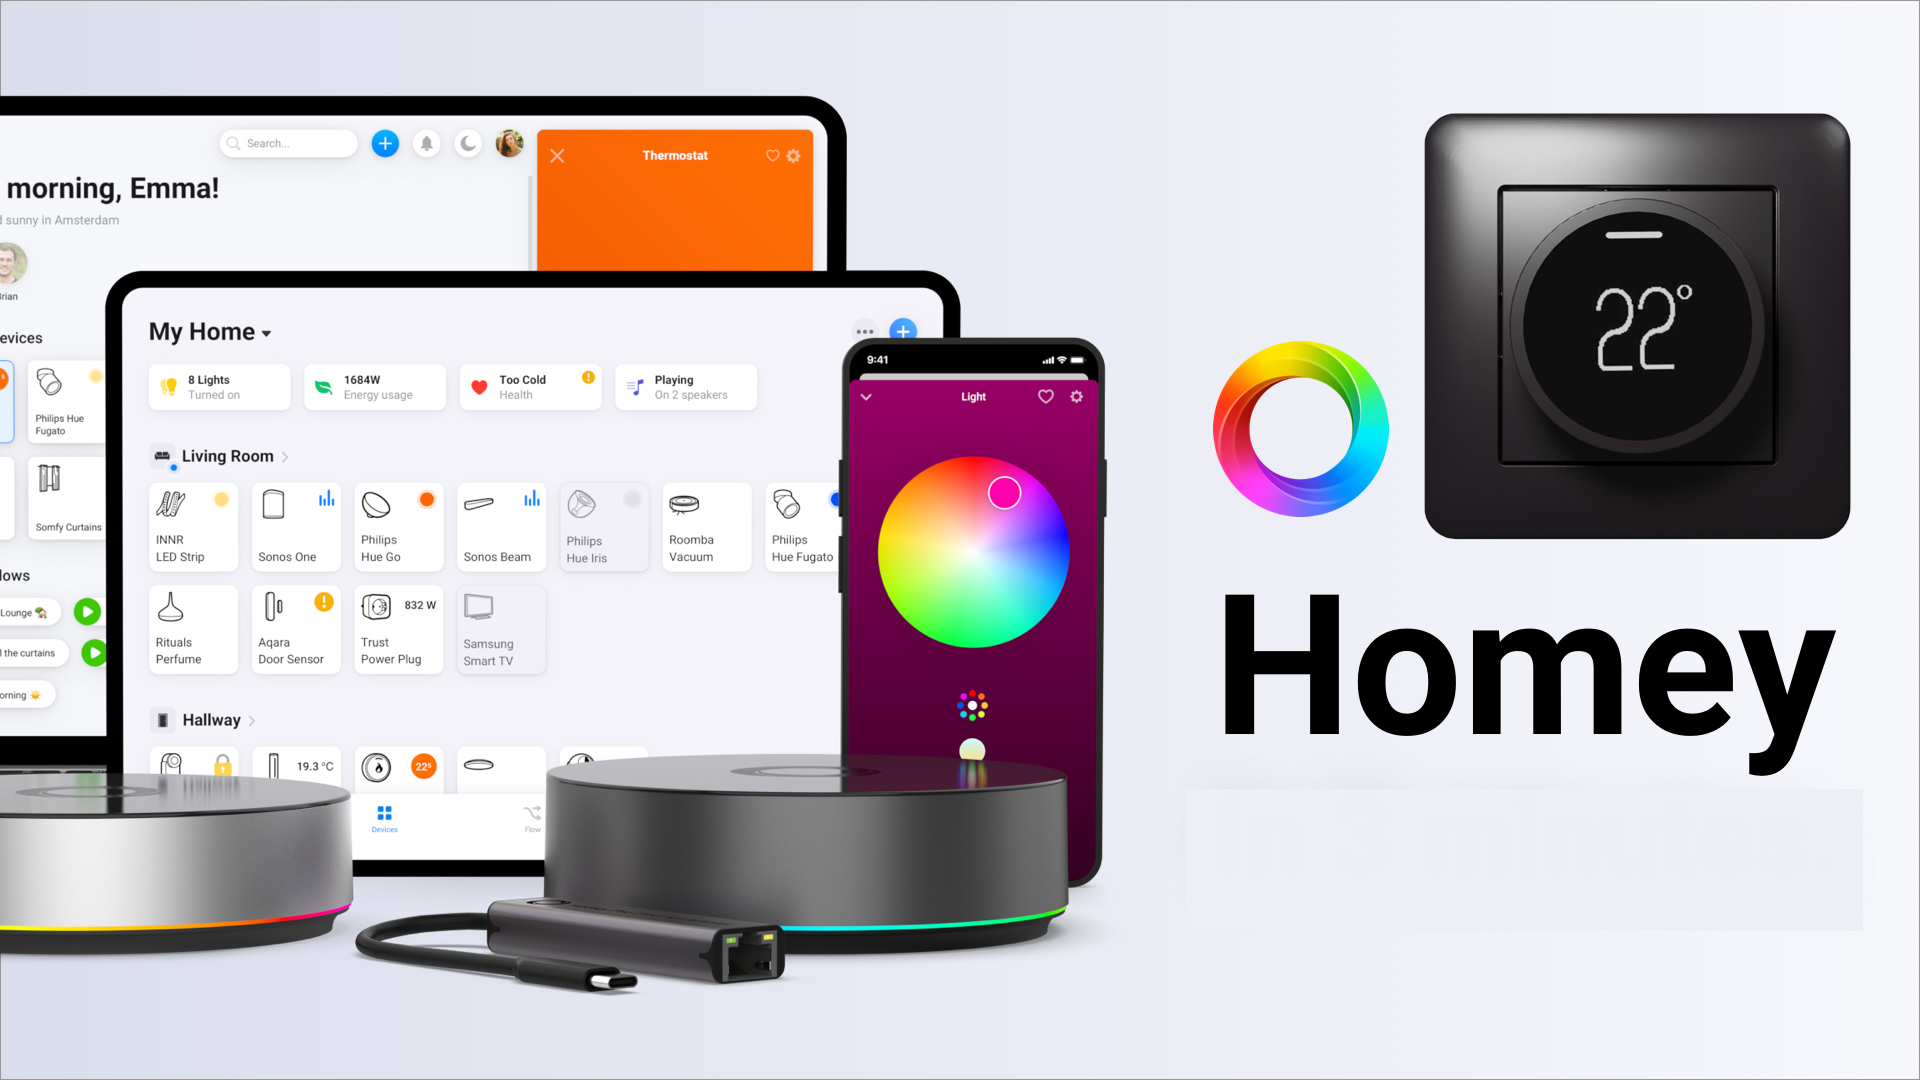
Task: Toggle the light favorite heart icon
Action: [1046, 397]
